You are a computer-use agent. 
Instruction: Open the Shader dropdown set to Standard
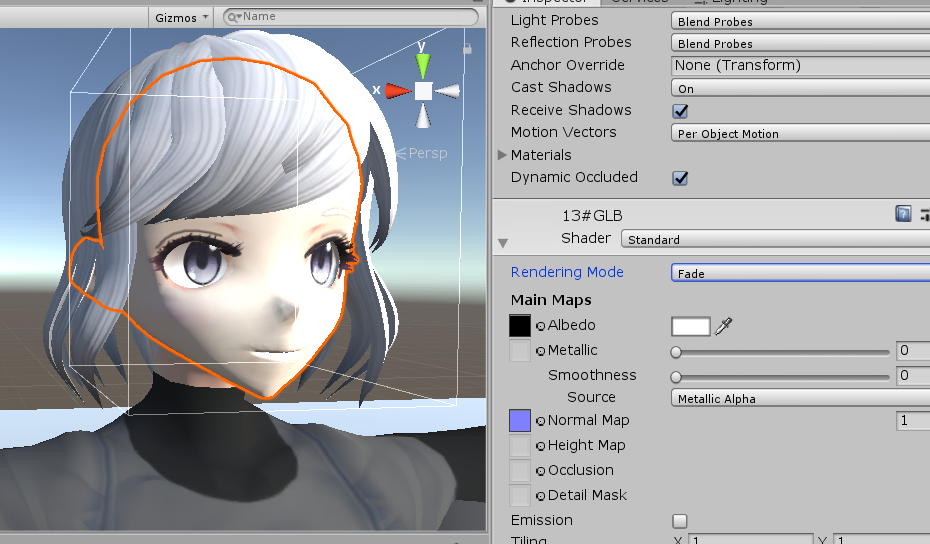775,239
